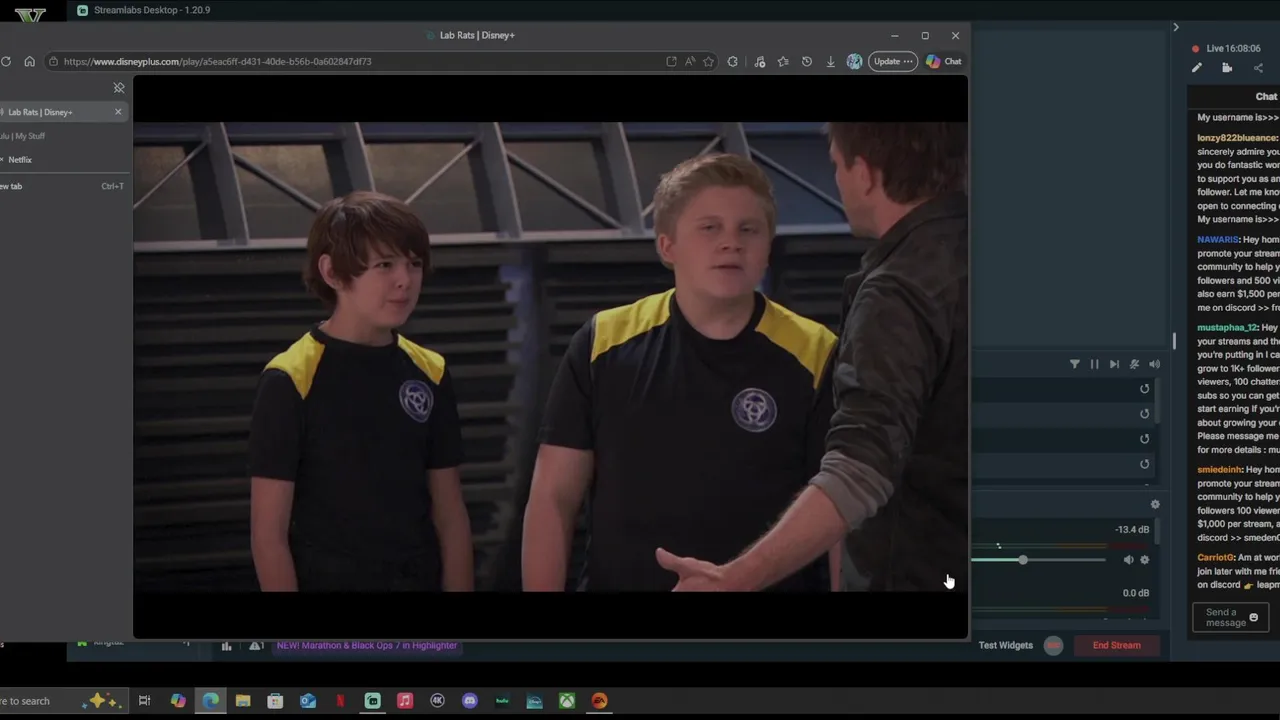Replay the third event in list
Viewport: 1280px width, 720px height.
pyautogui.click(x=1145, y=439)
